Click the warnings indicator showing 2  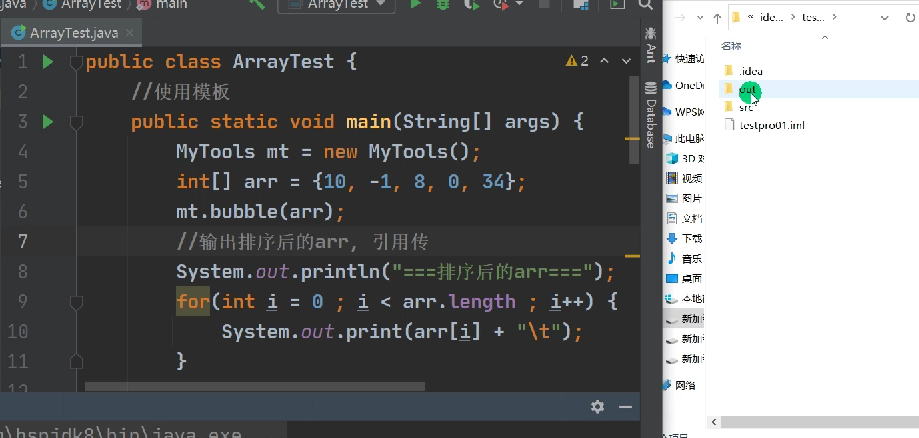coord(577,61)
